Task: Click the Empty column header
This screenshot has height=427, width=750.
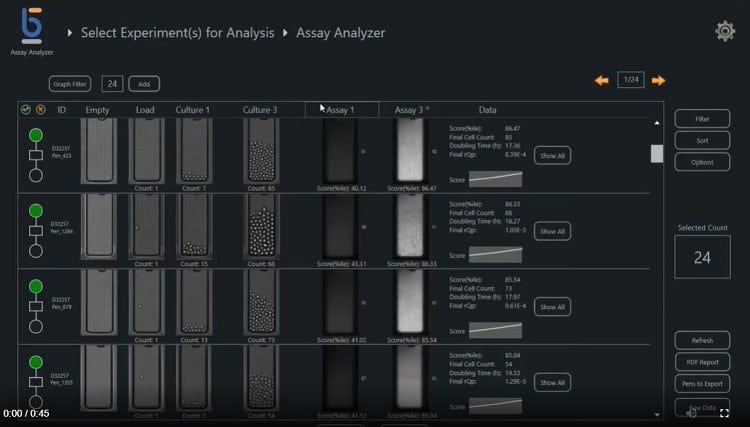Action: 98,110
